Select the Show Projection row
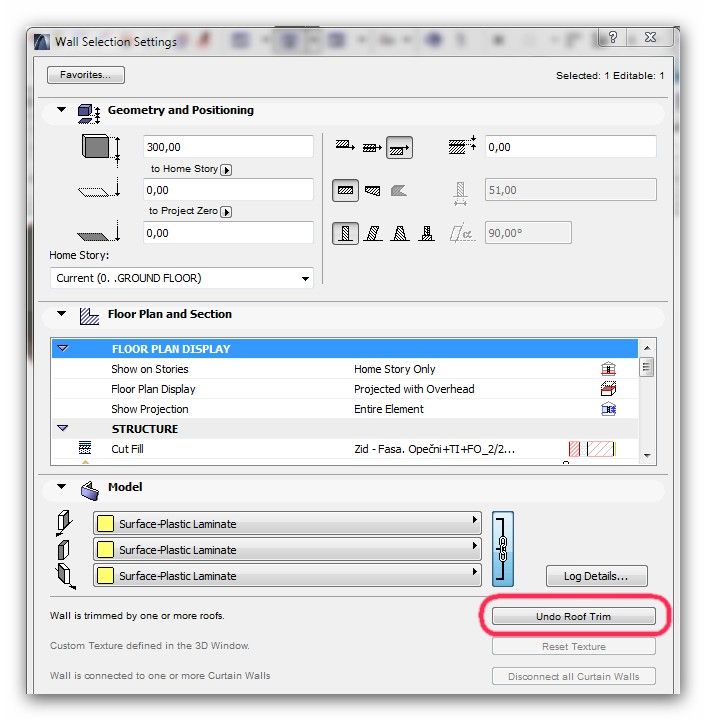Image resolution: width=706 pixels, height=720 pixels. tap(344, 409)
